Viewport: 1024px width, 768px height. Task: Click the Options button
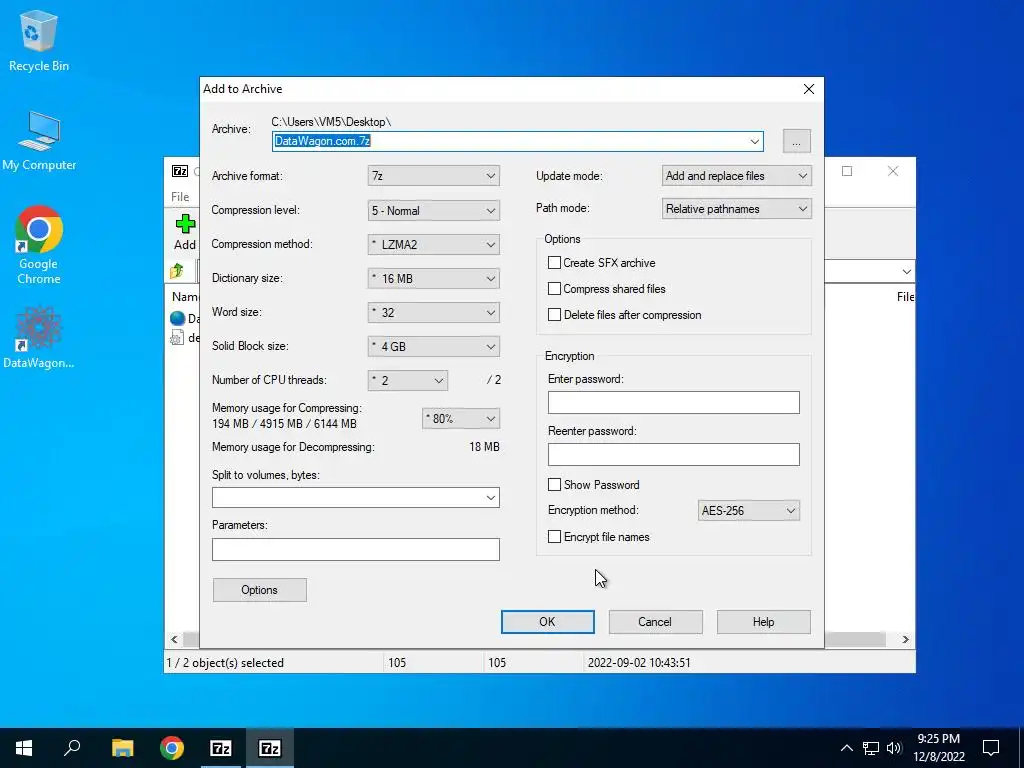point(259,590)
